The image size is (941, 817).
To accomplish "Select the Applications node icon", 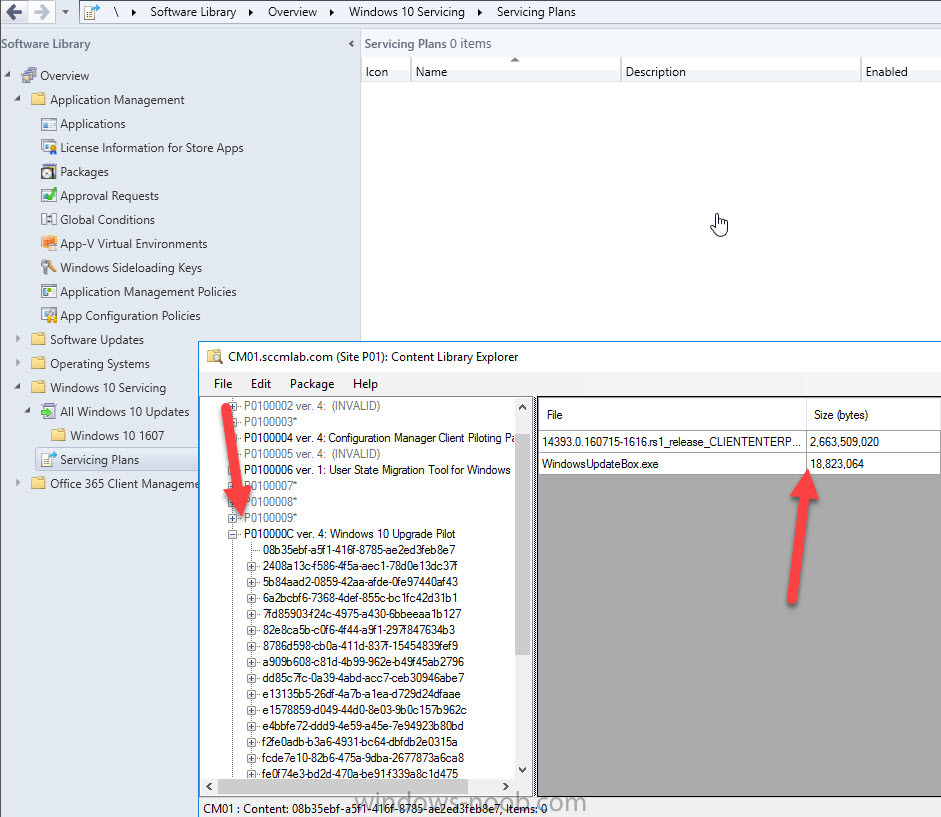I will (x=49, y=124).
